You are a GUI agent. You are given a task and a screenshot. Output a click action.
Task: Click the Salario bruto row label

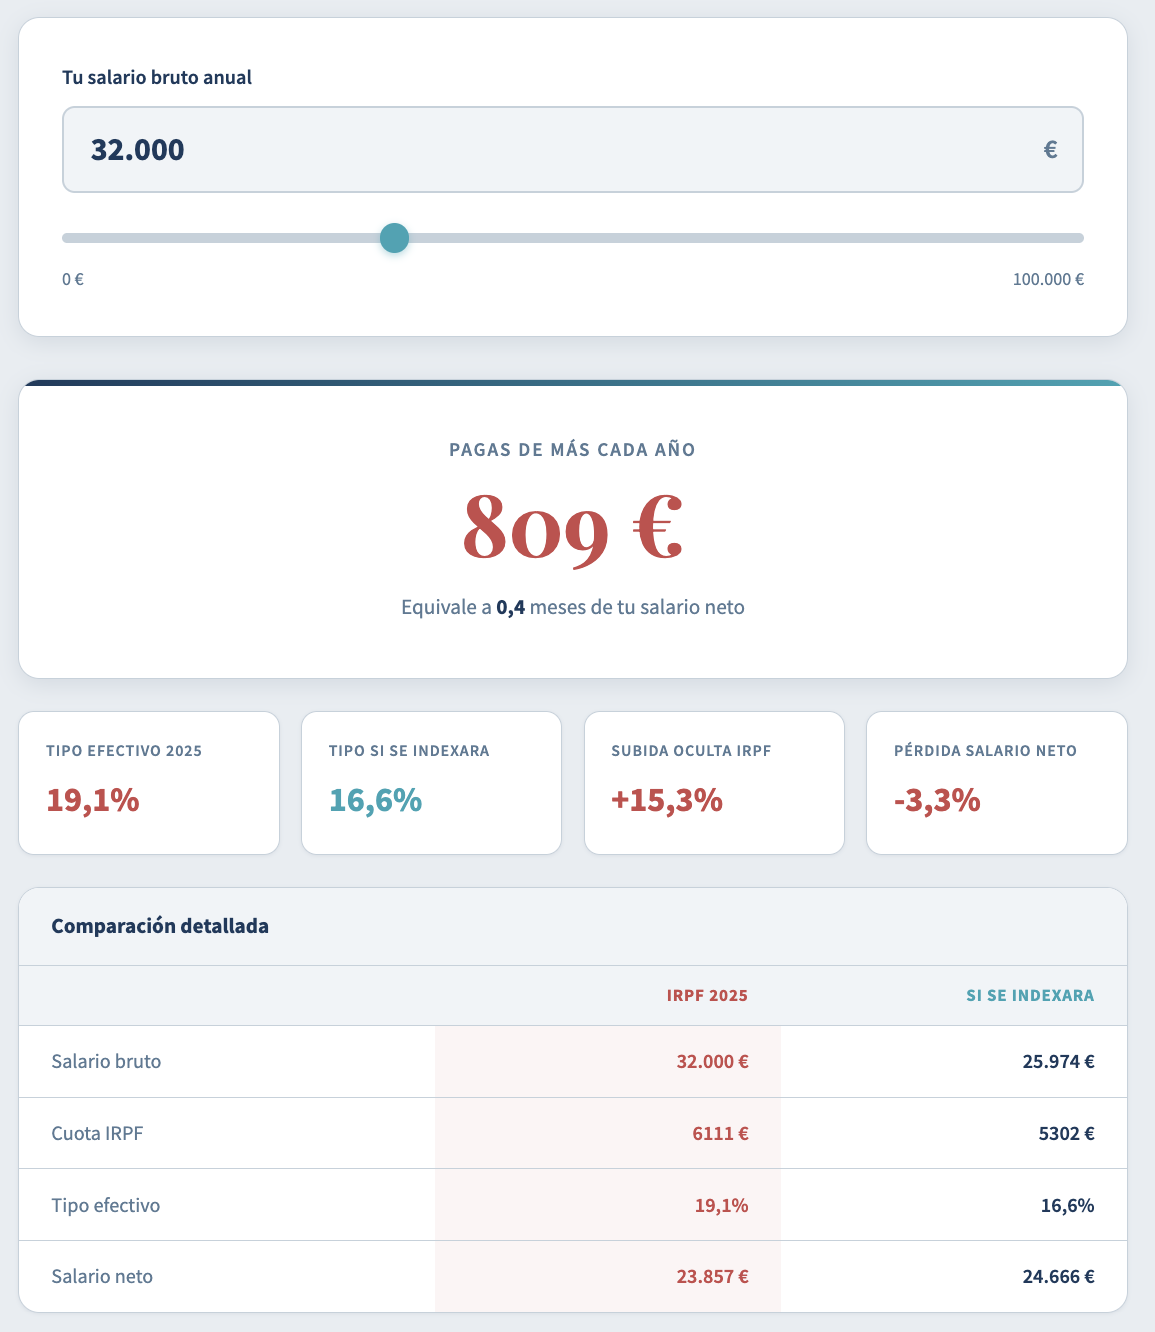click(106, 1061)
